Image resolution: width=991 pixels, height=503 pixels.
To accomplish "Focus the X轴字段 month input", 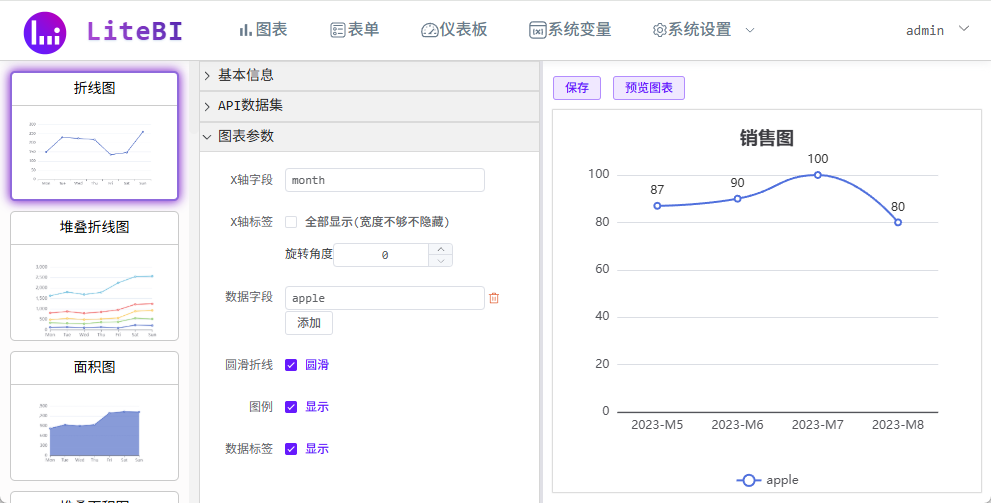I will click(x=385, y=180).
